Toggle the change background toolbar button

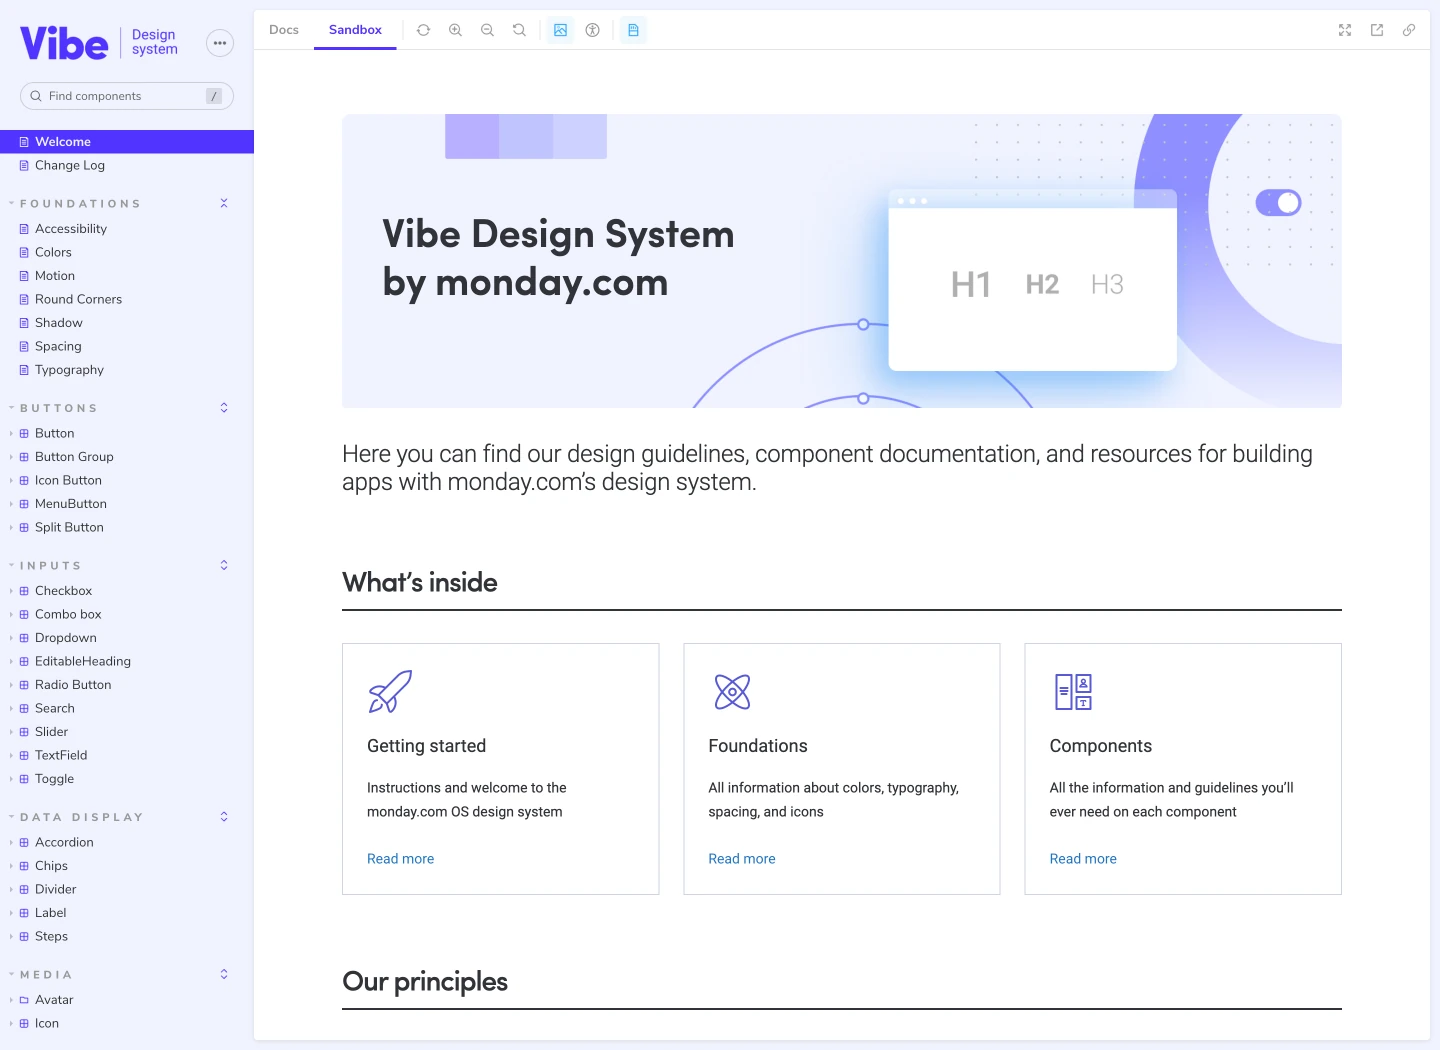click(x=560, y=30)
